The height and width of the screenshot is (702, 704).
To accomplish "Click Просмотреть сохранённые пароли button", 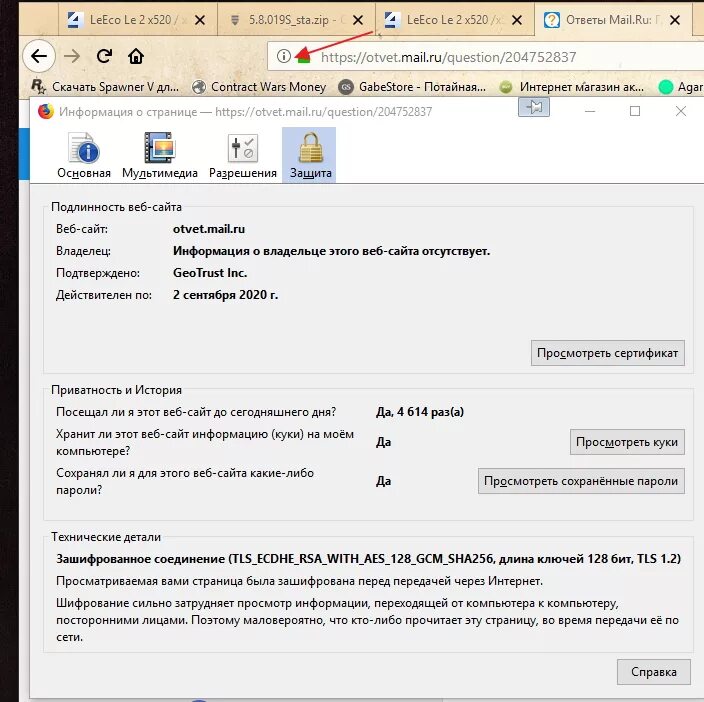I will tap(581, 481).
